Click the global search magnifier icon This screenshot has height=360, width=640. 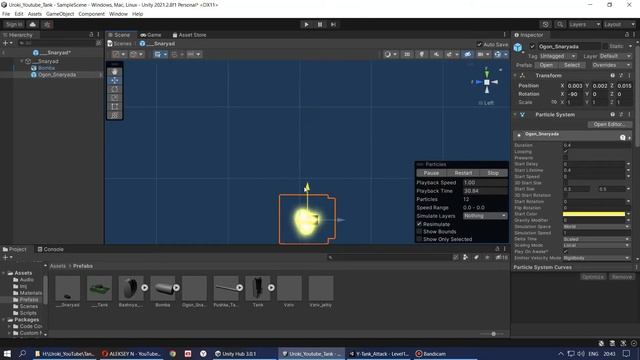coord(560,24)
